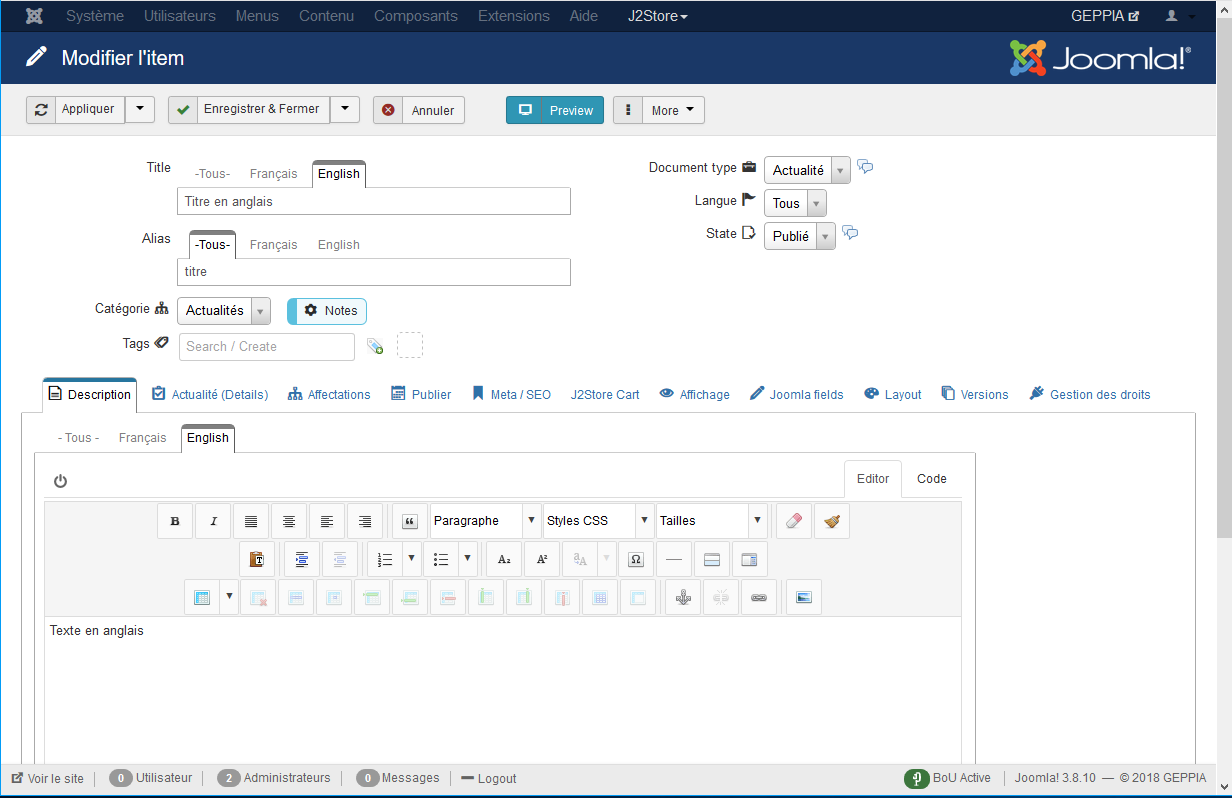Click the insert table icon
This screenshot has width=1232, height=798.
202,598
